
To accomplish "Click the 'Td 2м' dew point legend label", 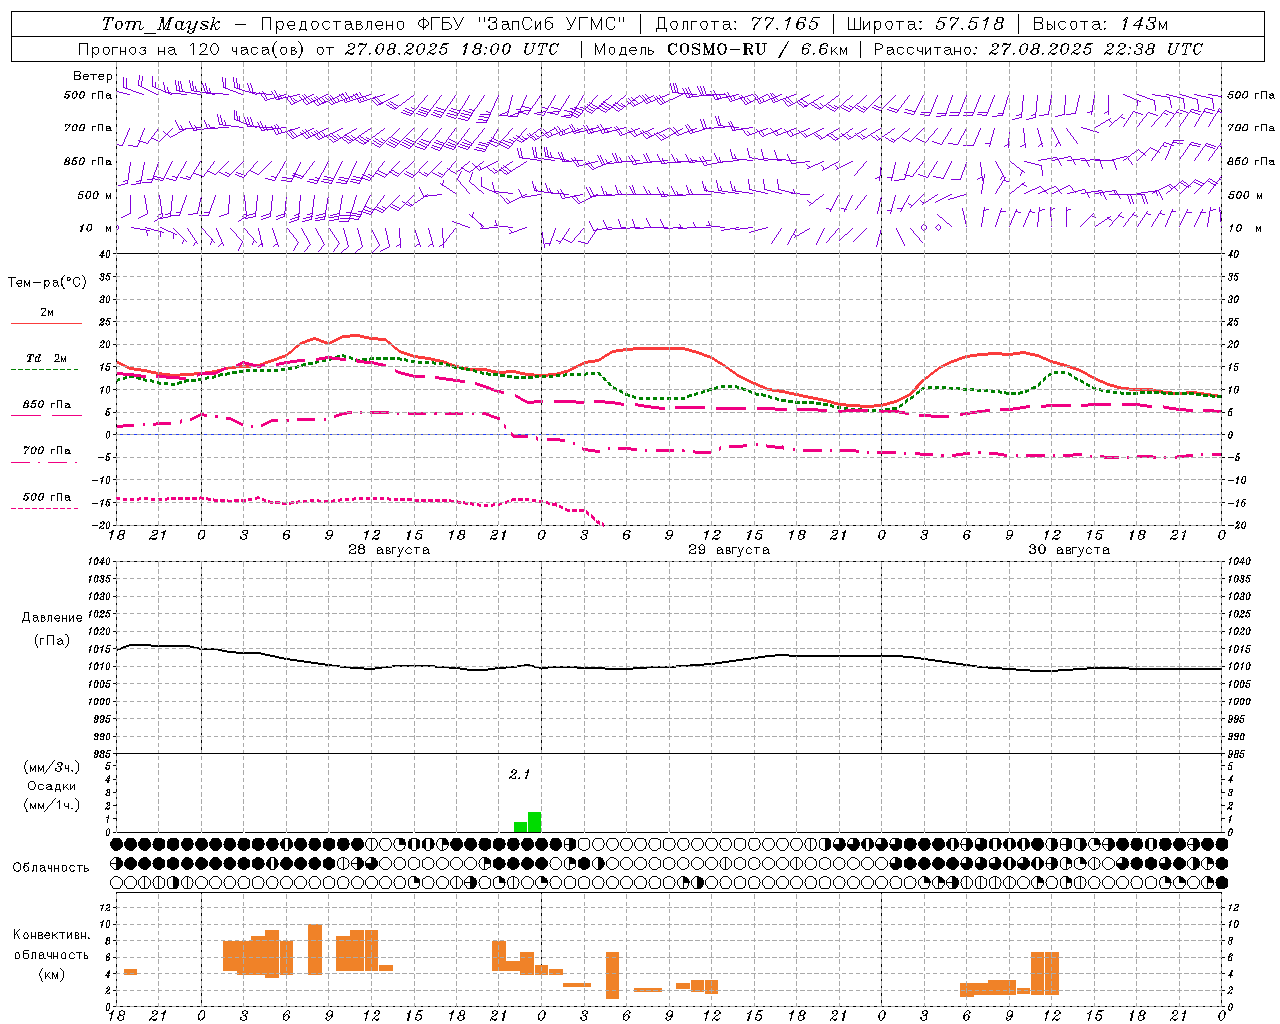I will tap(47, 358).
